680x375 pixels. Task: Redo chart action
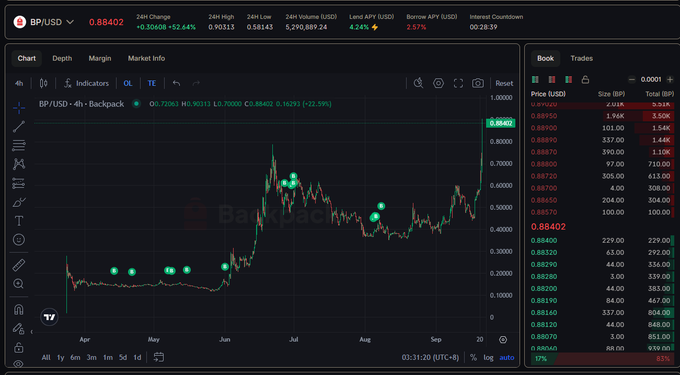click(196, 83)
